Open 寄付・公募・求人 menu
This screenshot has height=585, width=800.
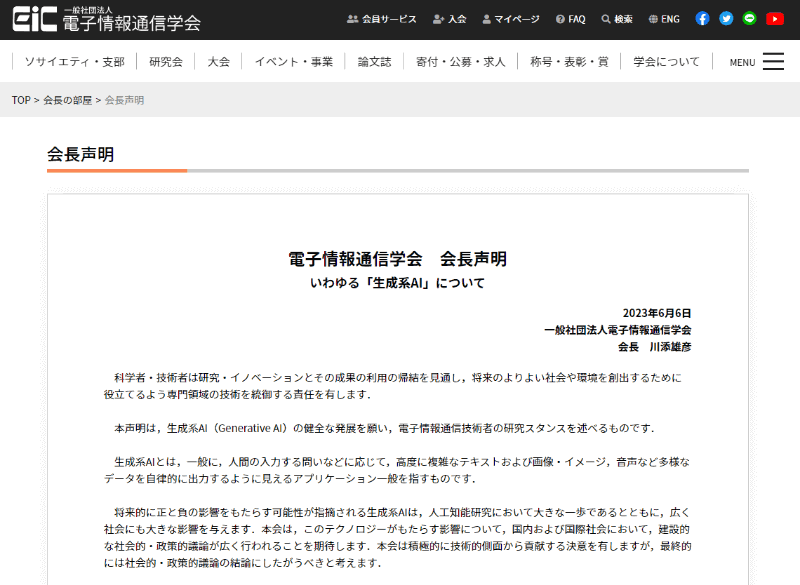pos(460,62)
